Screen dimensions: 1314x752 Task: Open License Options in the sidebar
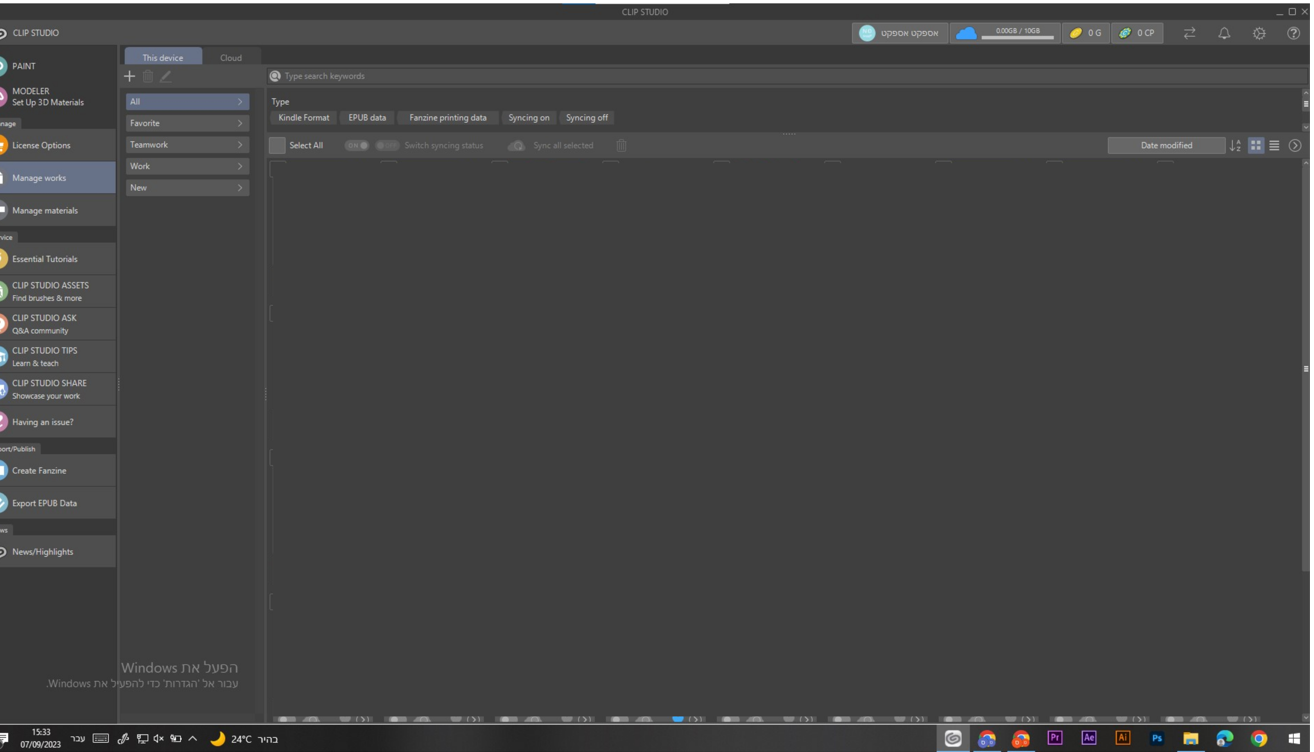tap(57, 145)
